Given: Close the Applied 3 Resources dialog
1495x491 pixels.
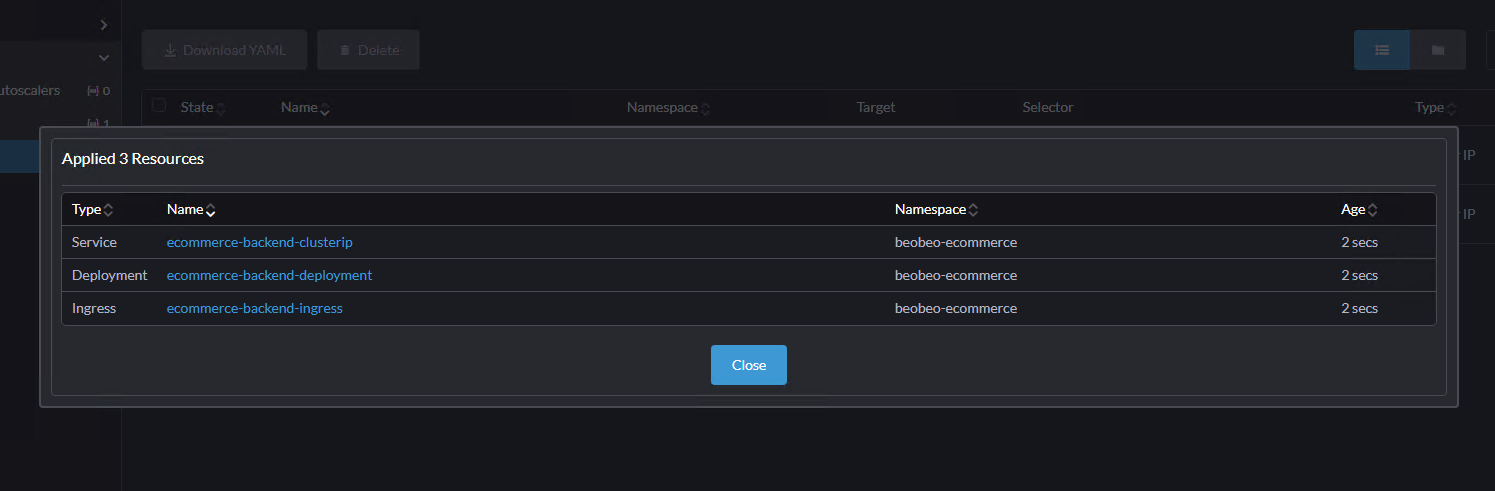Looking at the screenshot, I should pos(748,365).
